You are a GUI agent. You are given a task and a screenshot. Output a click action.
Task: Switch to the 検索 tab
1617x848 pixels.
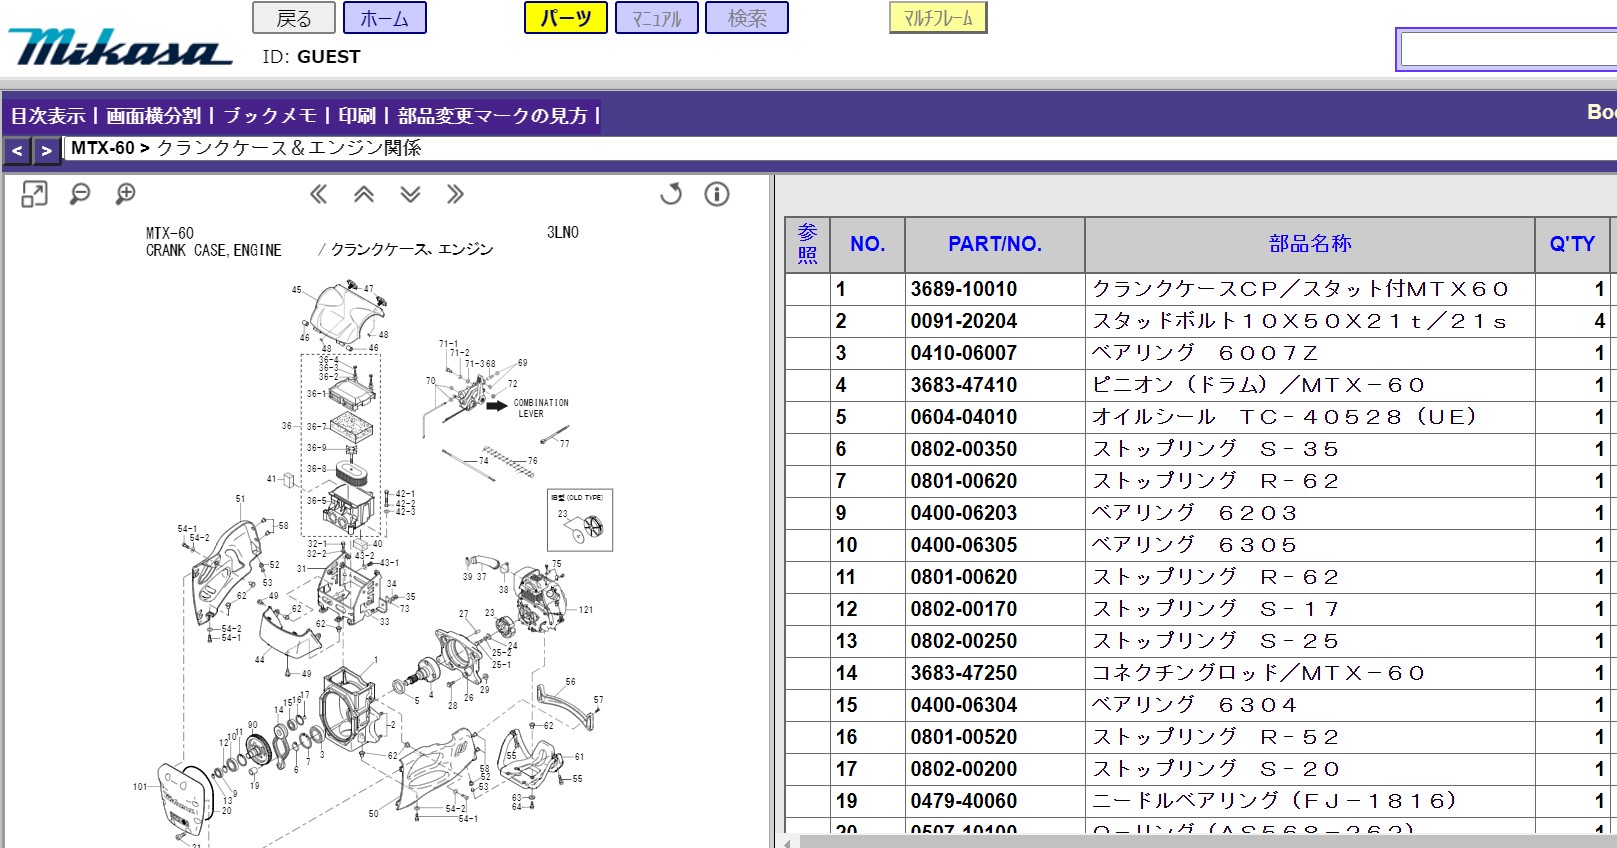click(747, 18)
